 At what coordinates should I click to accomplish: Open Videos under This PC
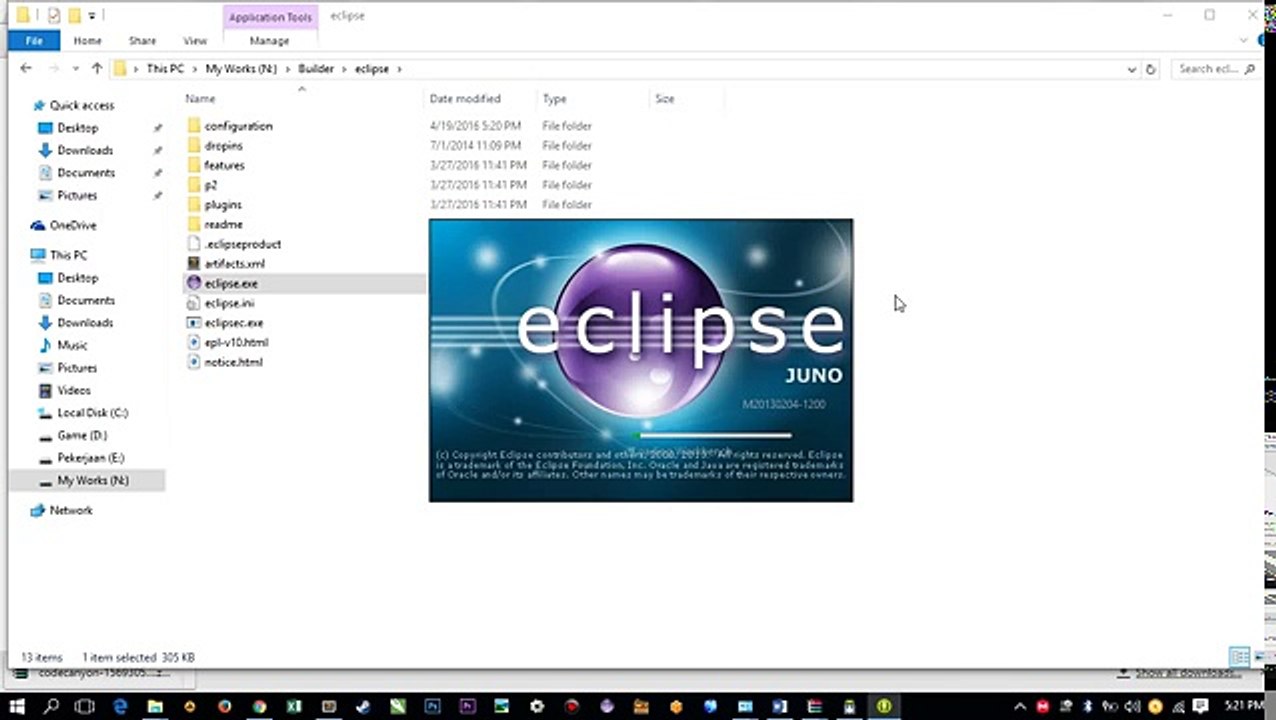click(74, 390)
